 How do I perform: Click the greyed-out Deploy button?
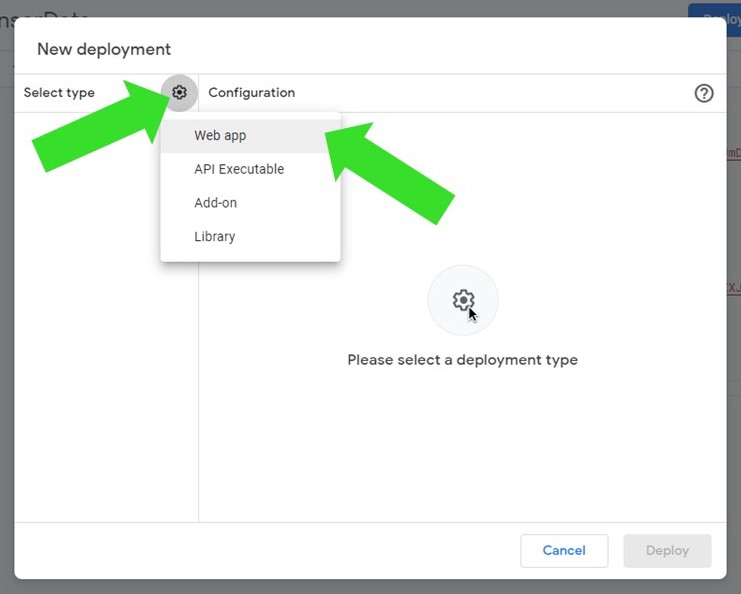coord(667,551)
